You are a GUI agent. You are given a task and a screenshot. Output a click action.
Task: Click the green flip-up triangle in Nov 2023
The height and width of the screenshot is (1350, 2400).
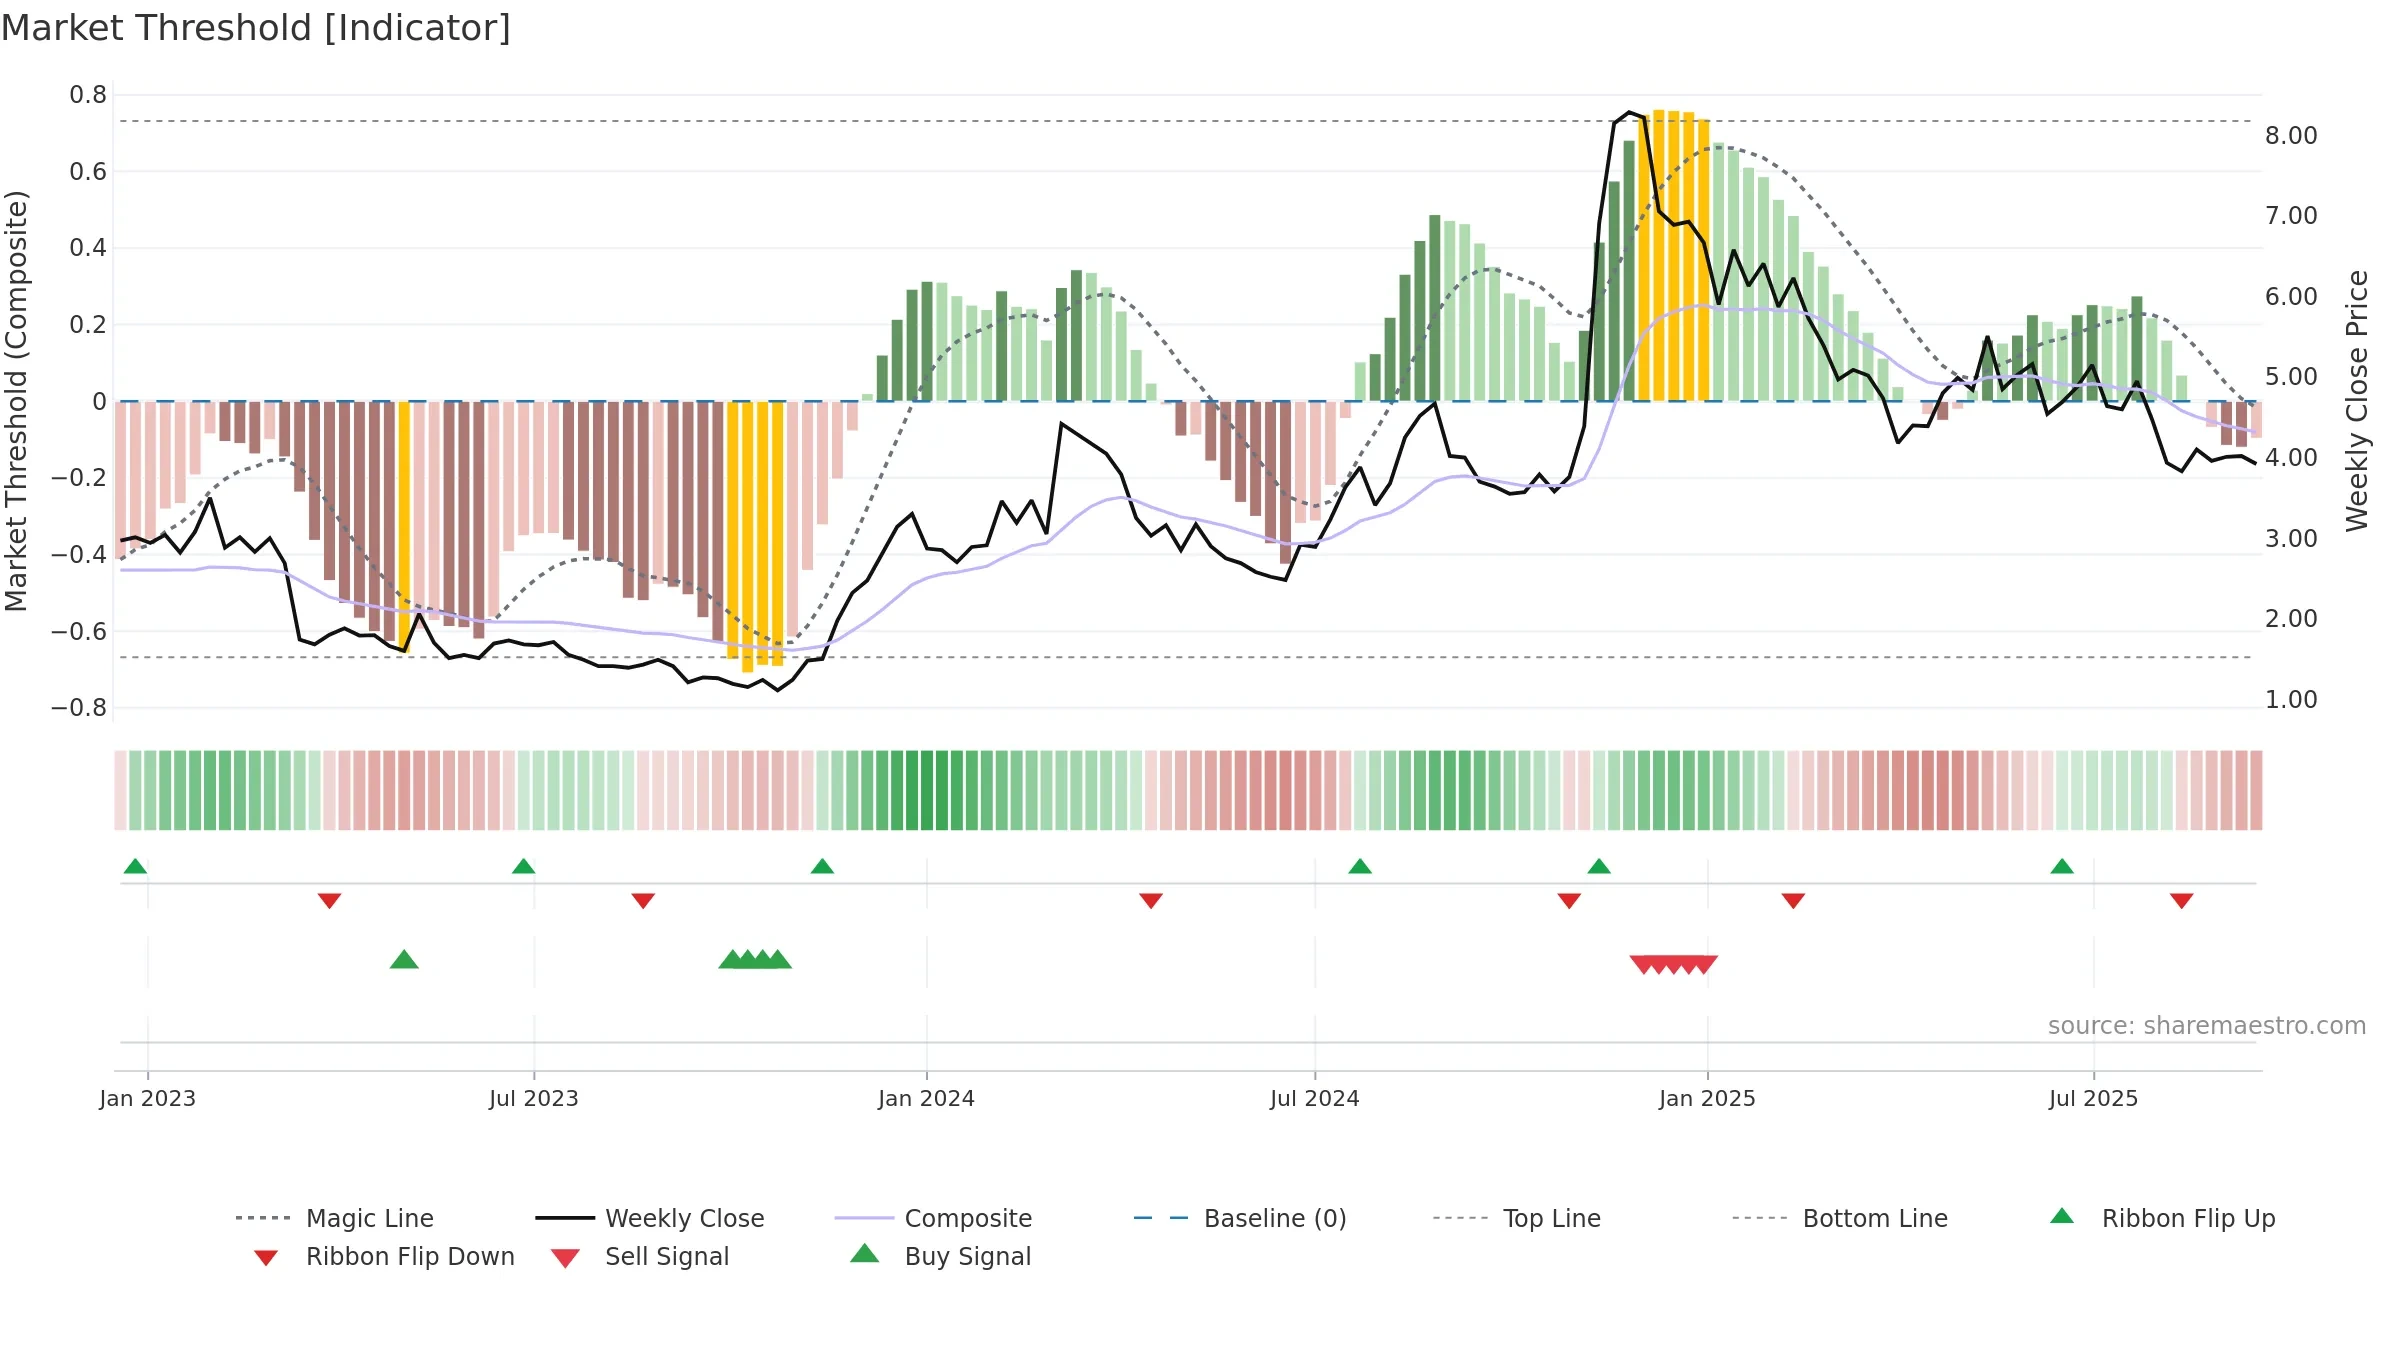(x=822, y=866)
